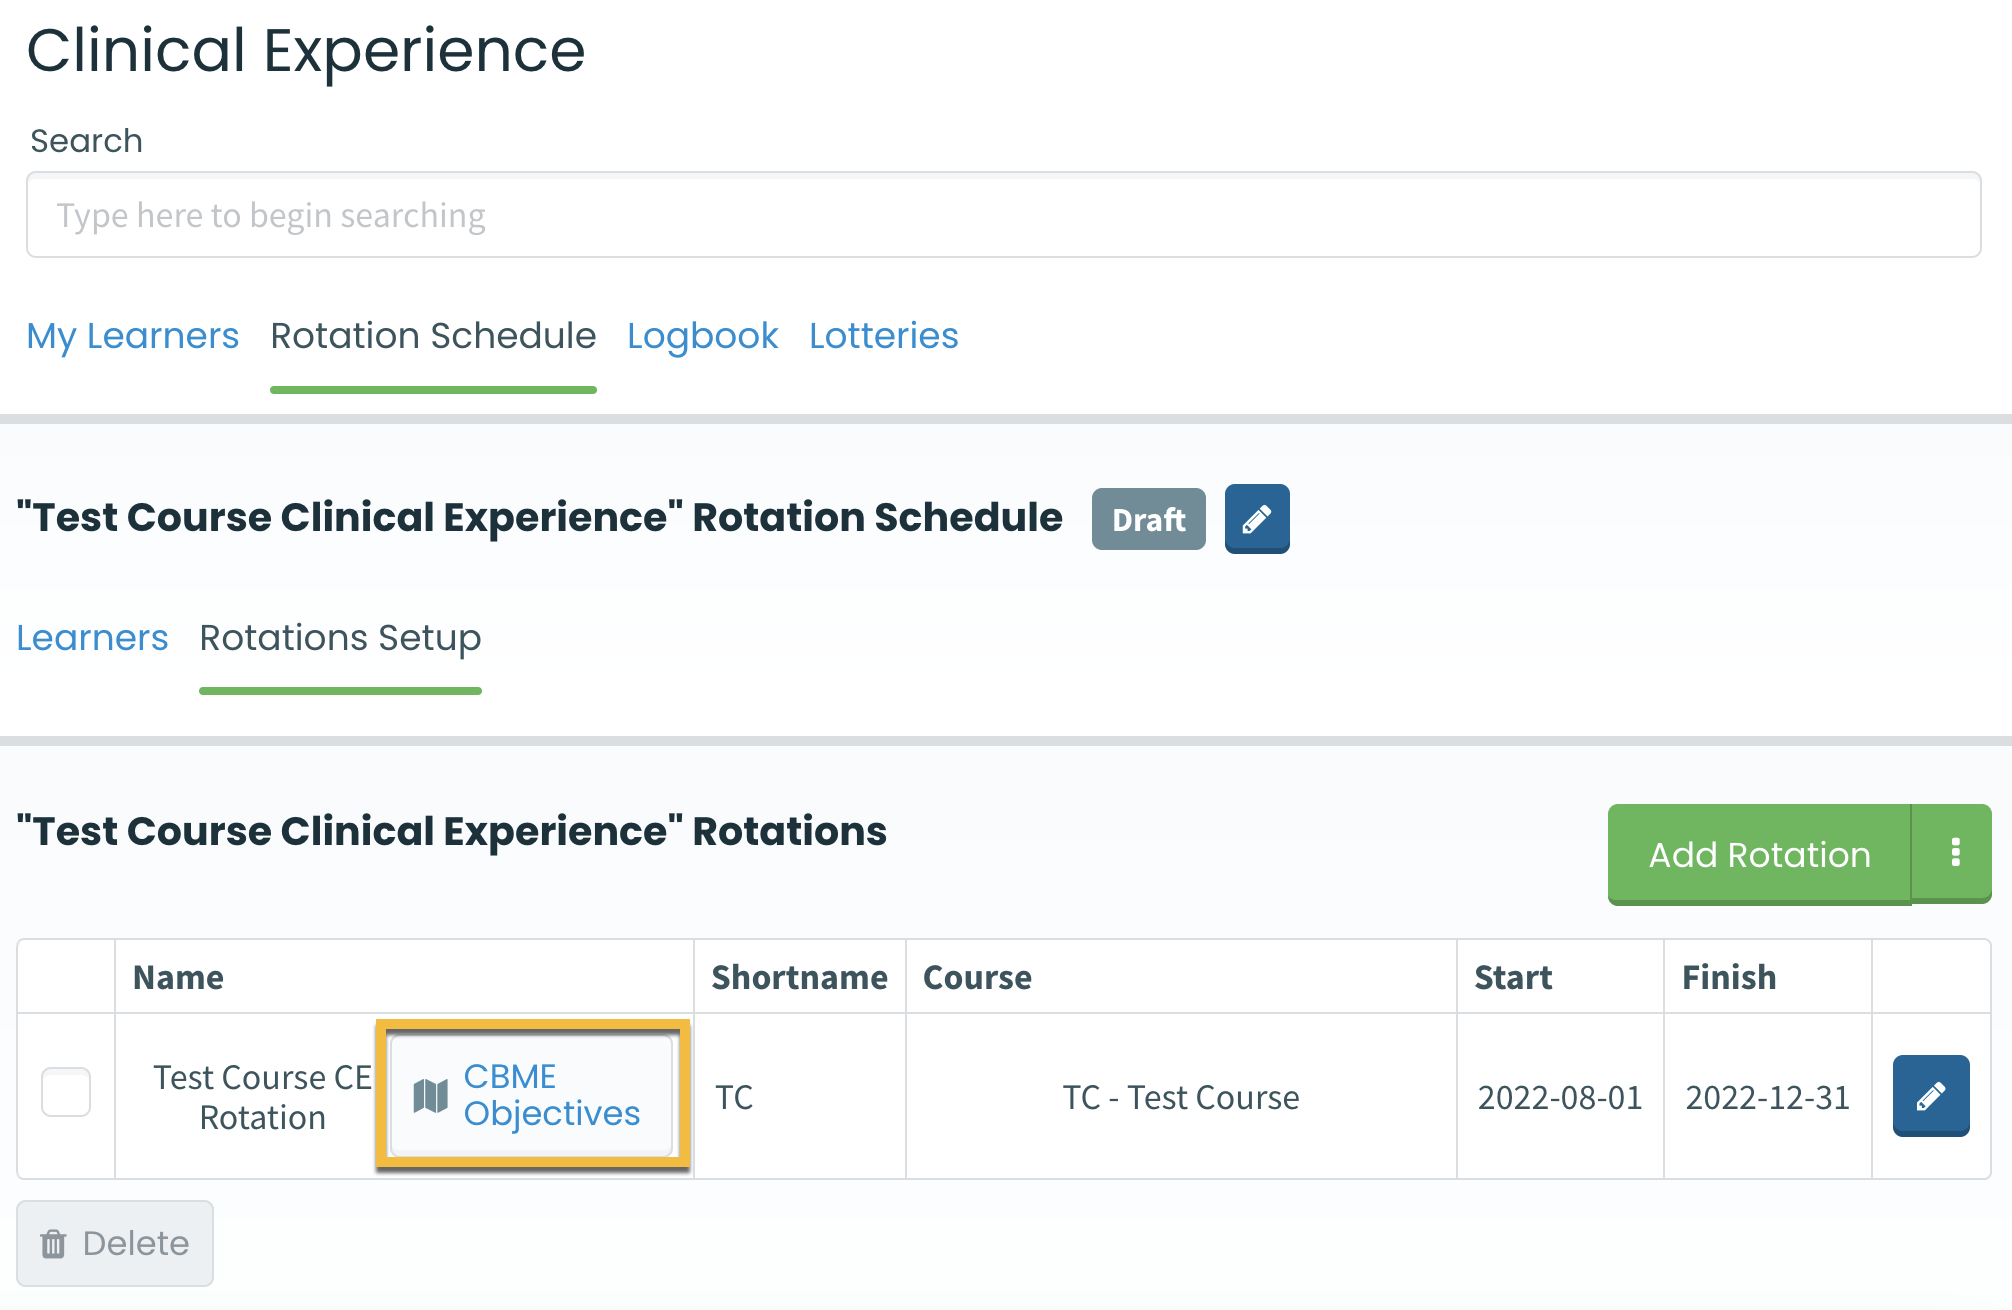
Task: Open the CBME Objectives link
Action: pos(551,1095)
